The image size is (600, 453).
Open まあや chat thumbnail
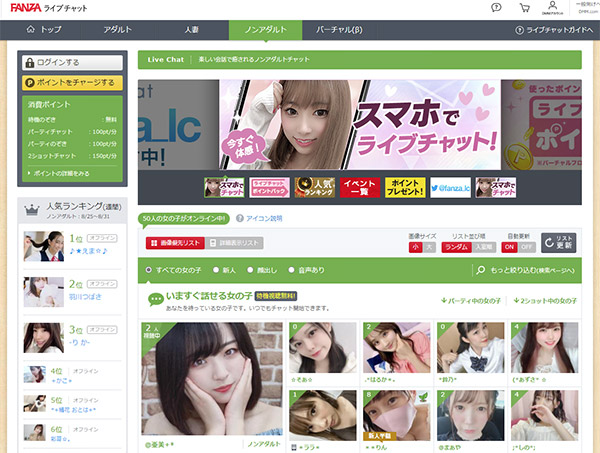point(471,416)
